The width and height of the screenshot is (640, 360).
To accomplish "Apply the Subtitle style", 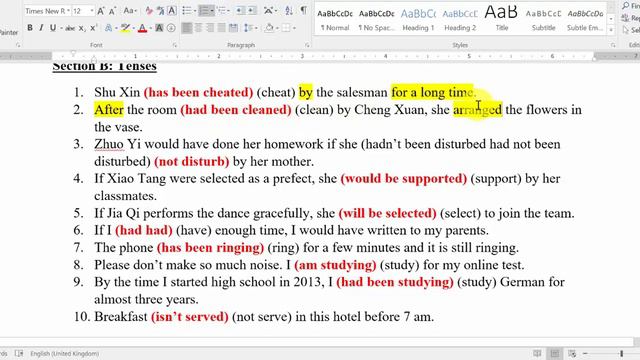I will pyautogui.click(x=543, y=20).
